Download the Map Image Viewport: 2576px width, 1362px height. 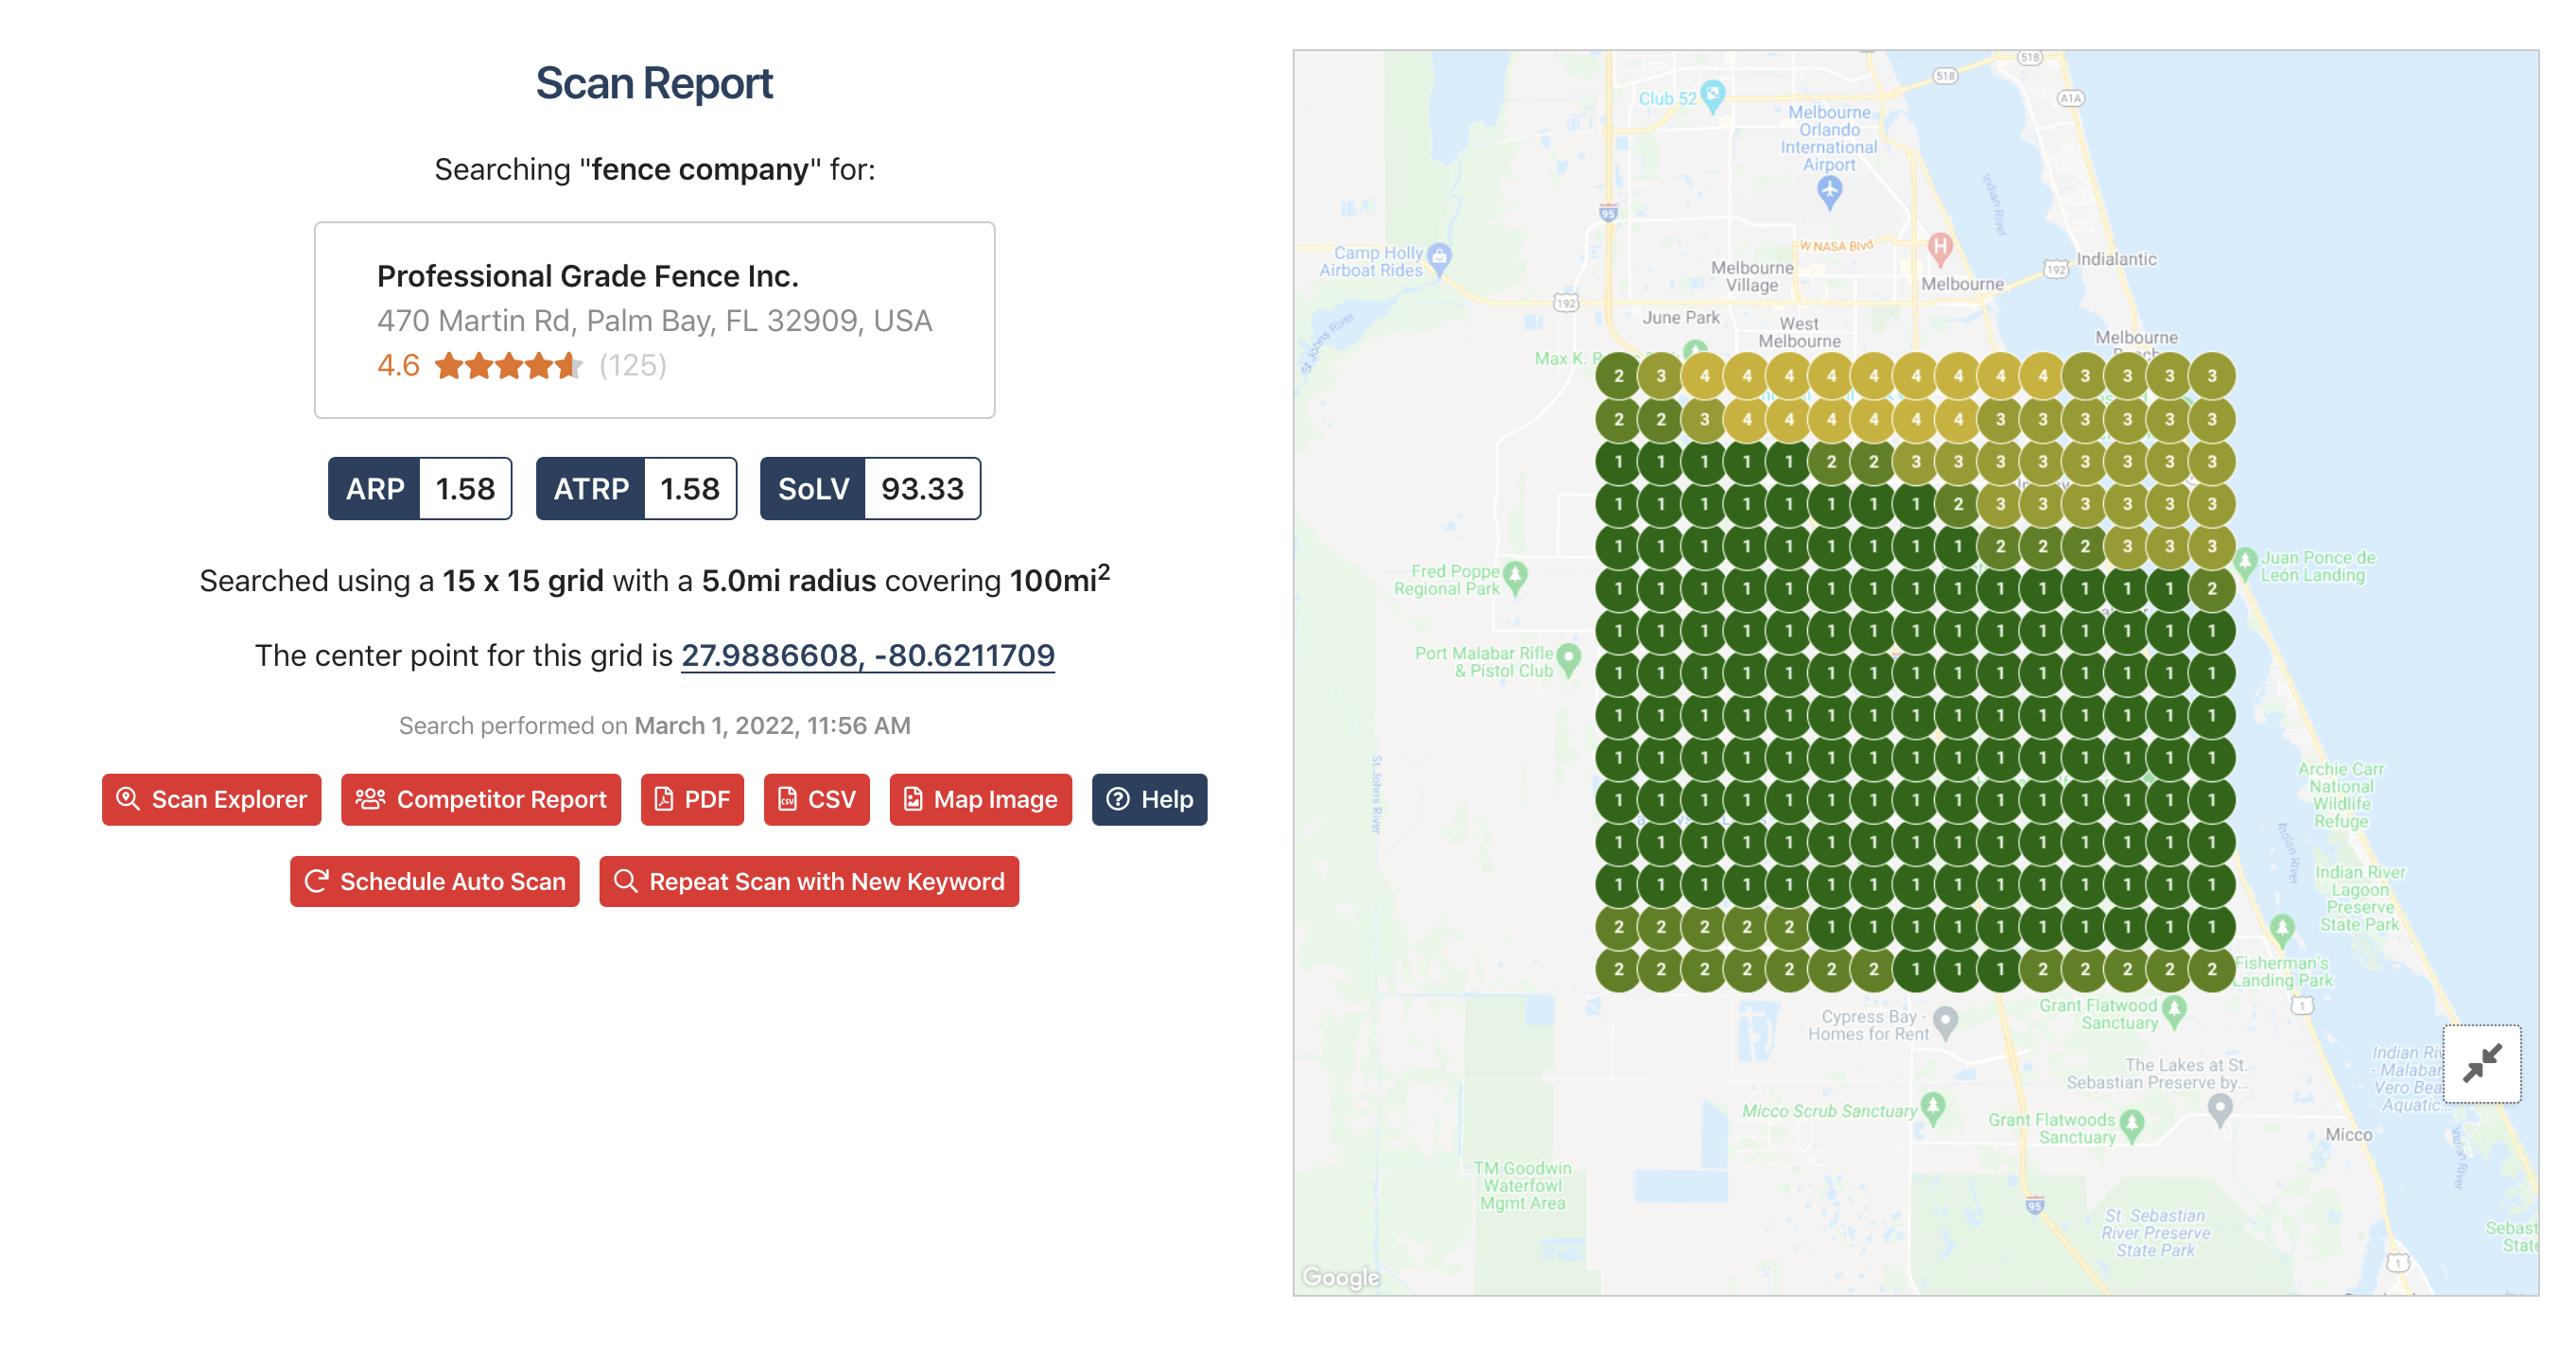click(x=980, y=799)
